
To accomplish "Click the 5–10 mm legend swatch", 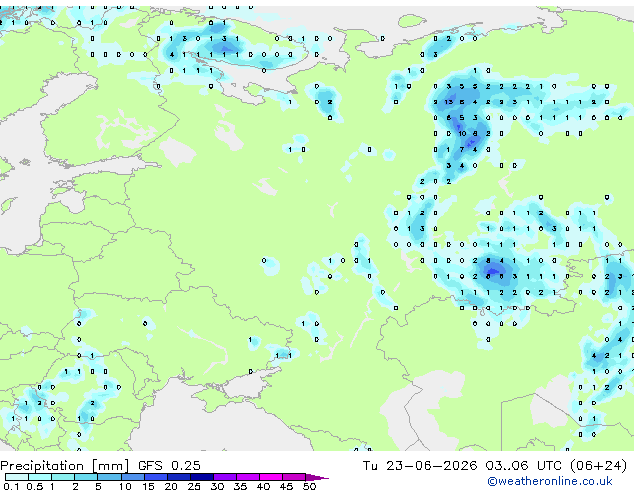I will (110, 477).
